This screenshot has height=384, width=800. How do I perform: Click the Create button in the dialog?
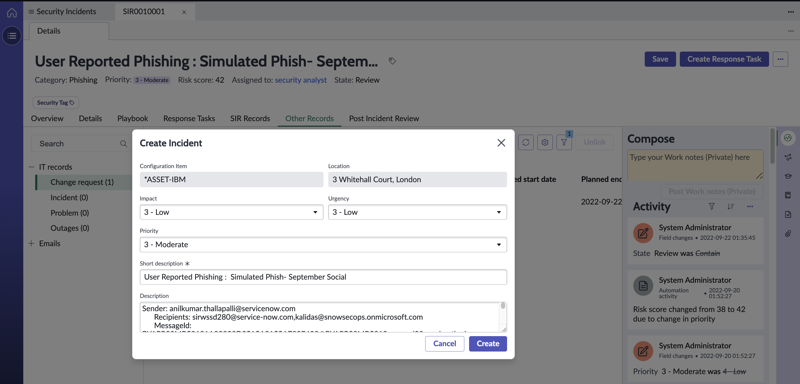coord(488,344)
